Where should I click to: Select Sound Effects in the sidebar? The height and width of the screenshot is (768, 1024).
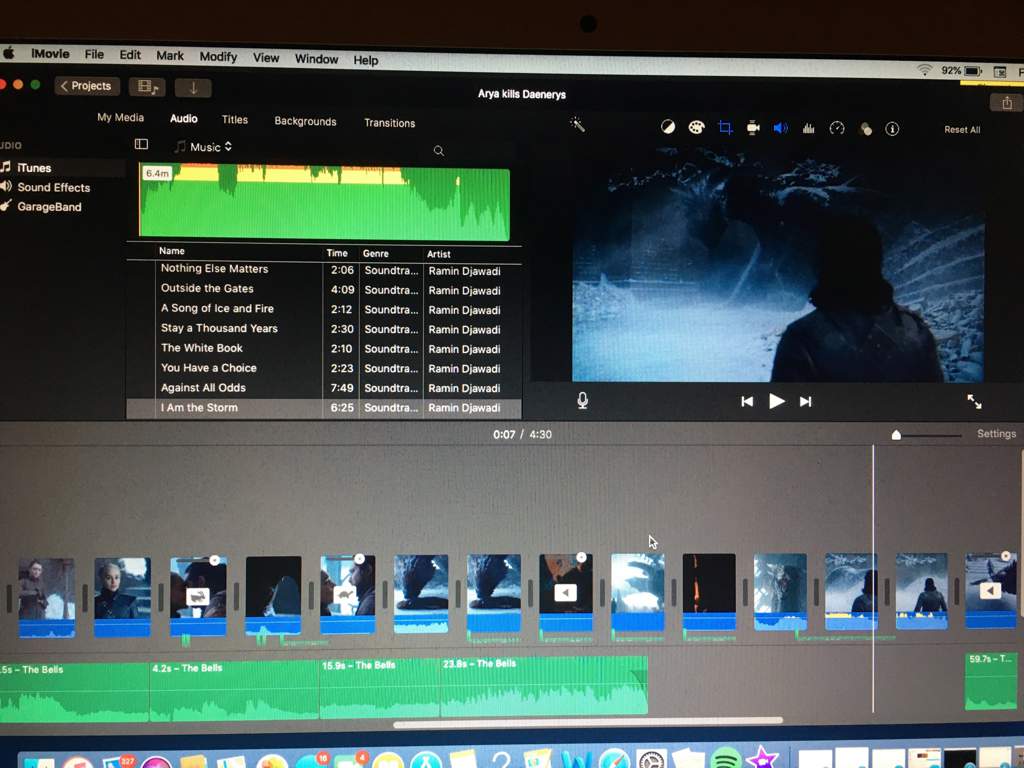54,187
